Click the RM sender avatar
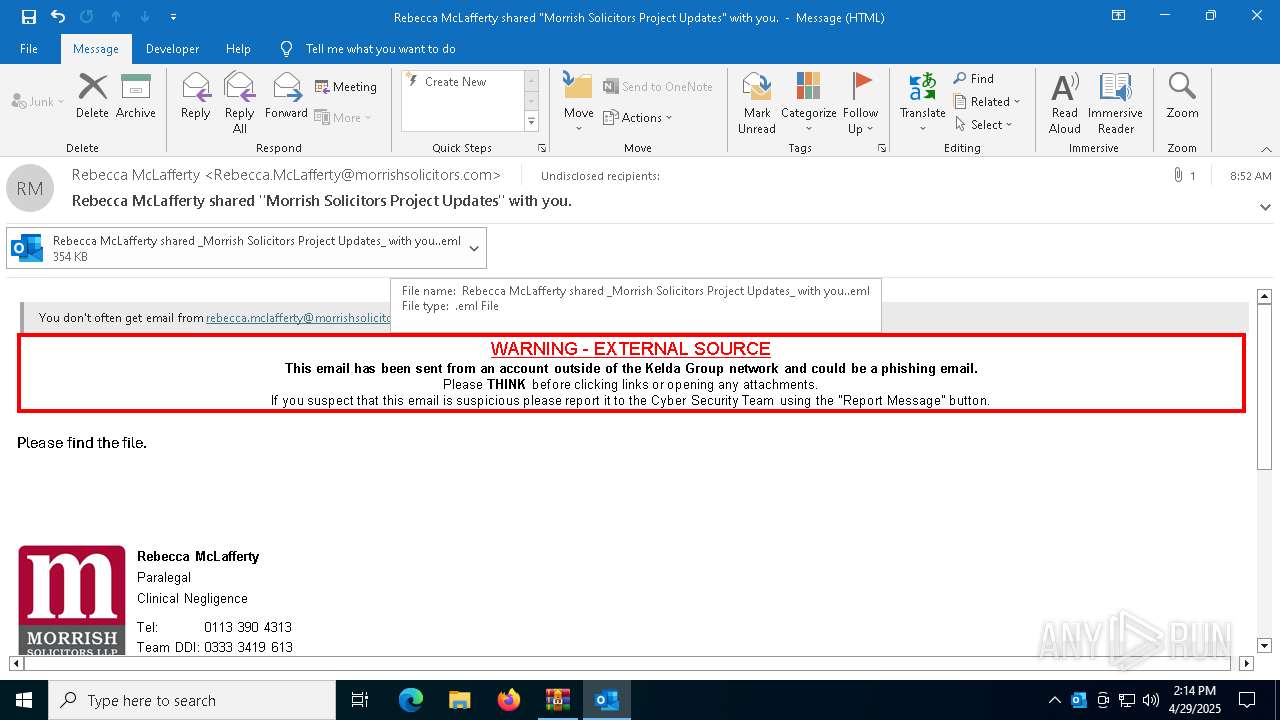Image resolution: width=1280 pixels, height=720 pixels. (30, 188)
